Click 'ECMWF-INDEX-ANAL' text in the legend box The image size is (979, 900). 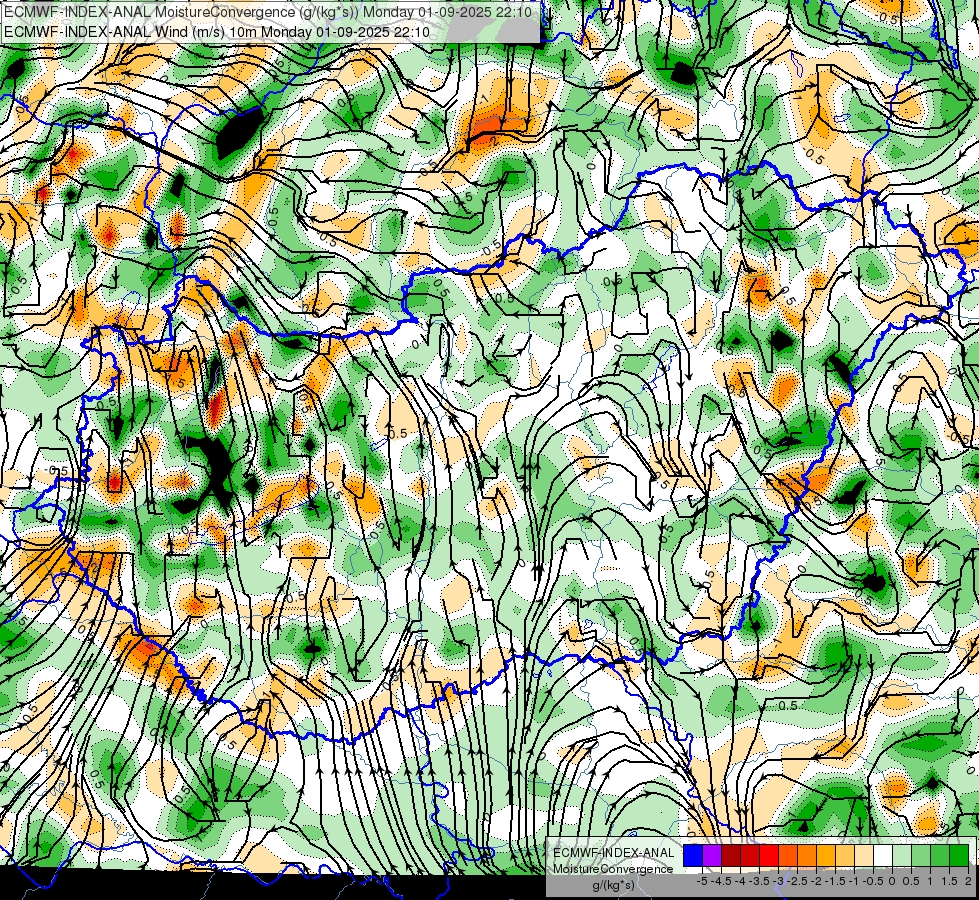613,853
